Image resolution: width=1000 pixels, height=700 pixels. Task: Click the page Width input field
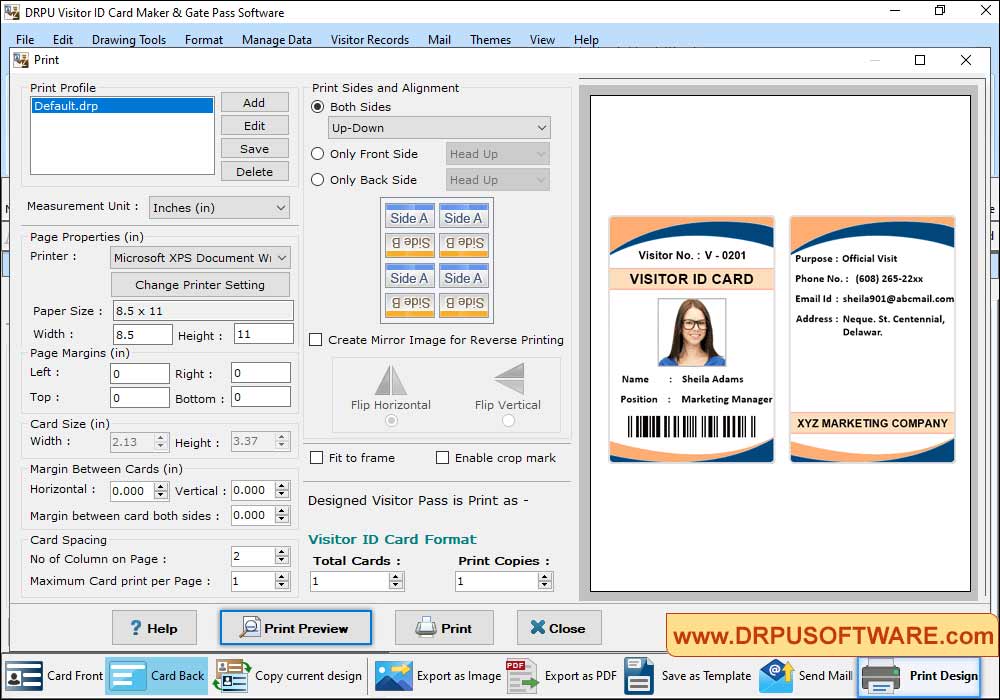[x=143, y=335]
